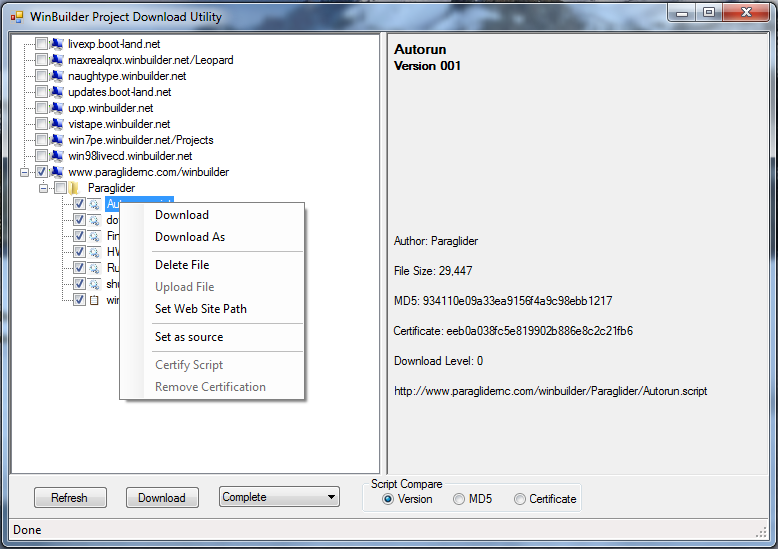Screen dimensions: 778x549
Task: Select the Certificate compare radio button
Action: pyautogui.click(x=520, y=499)
